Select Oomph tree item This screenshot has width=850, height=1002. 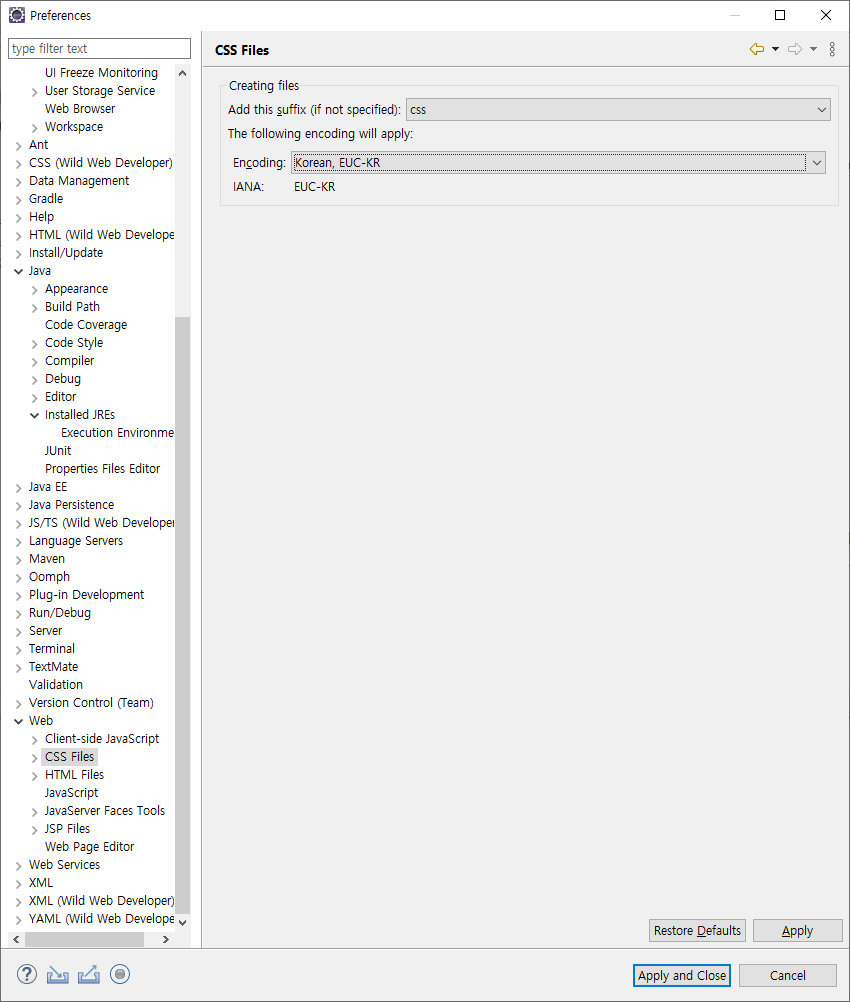point(49,577)
